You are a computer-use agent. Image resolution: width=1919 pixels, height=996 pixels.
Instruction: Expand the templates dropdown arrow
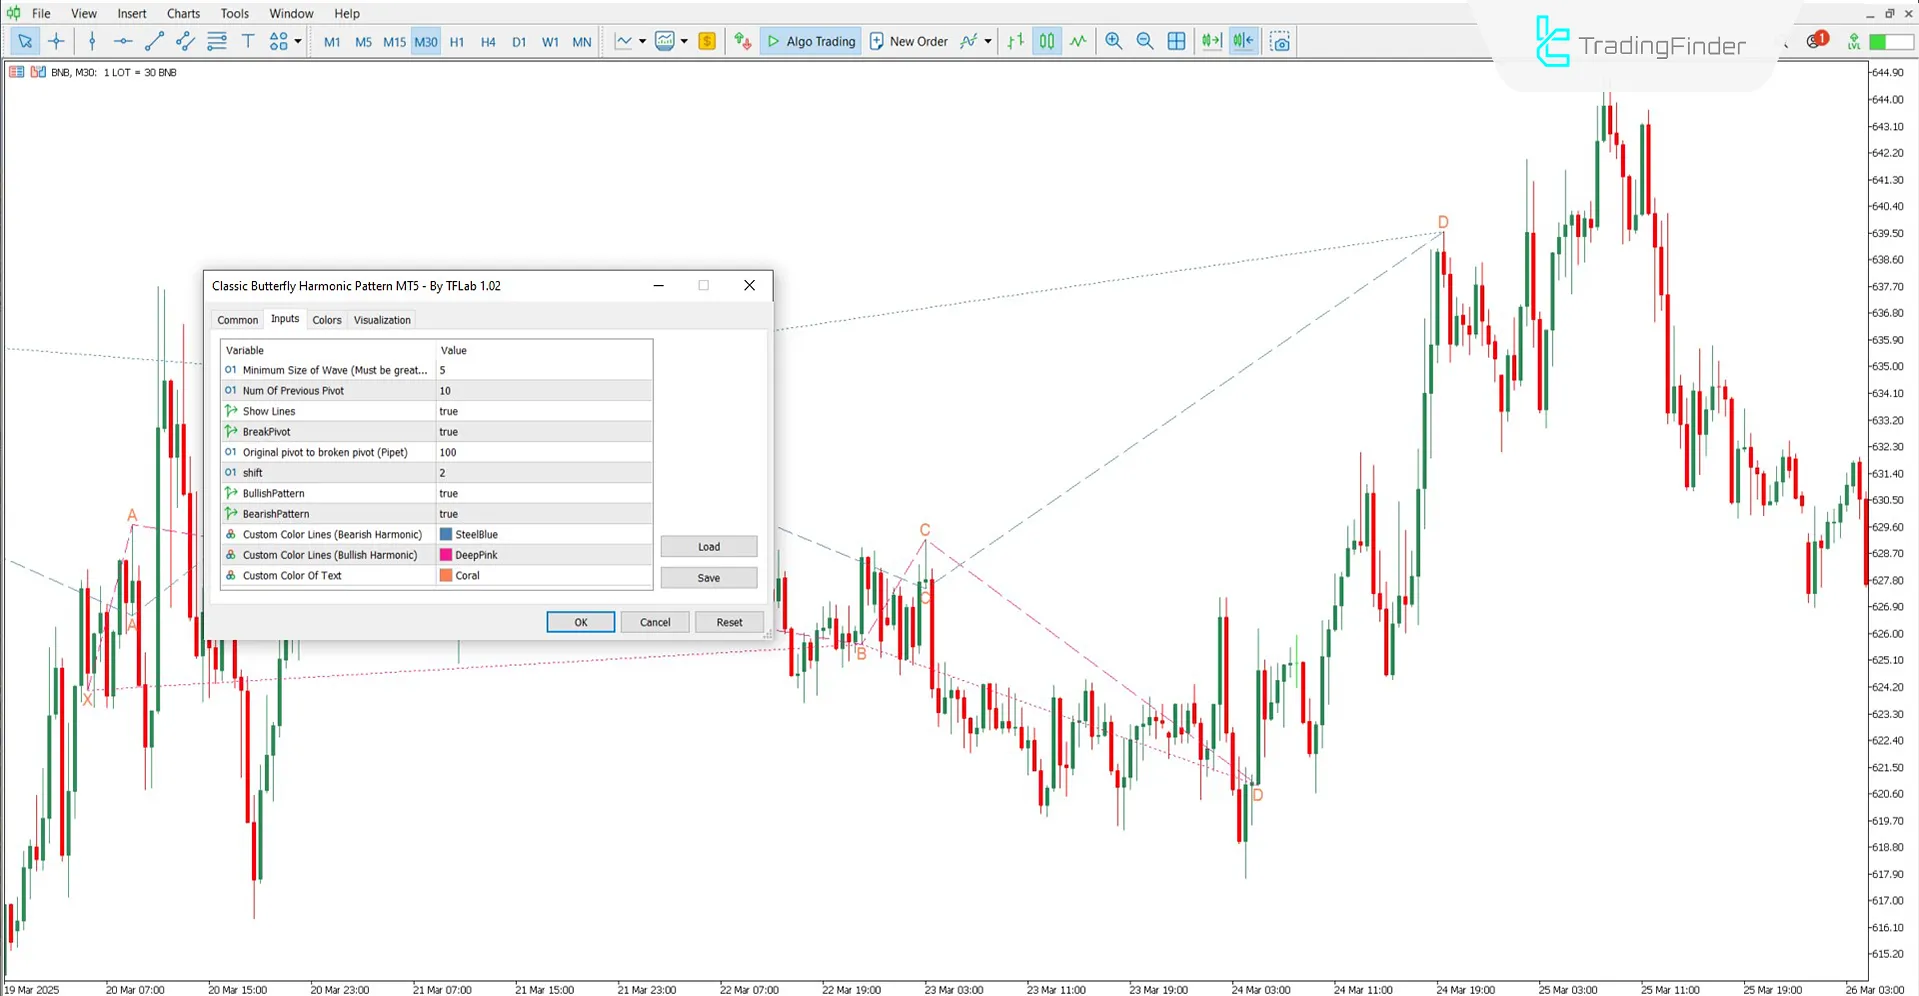[x=684, y=41]
